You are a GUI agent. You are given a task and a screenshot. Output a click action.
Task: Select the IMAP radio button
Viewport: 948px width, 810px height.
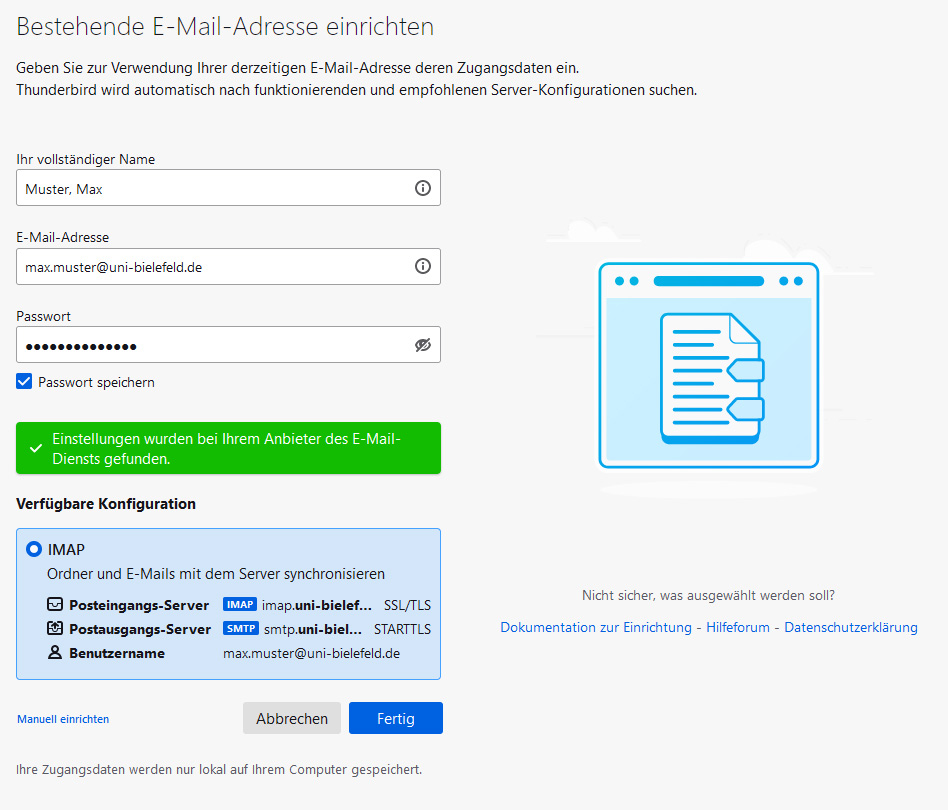(34, 549)
